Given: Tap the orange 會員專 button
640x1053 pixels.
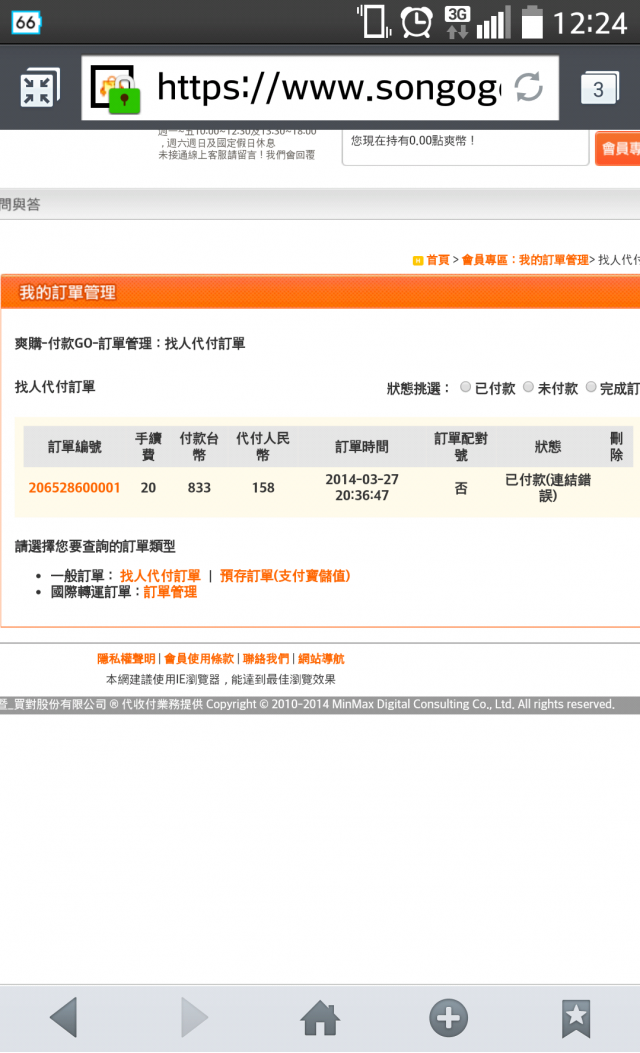Looking at the screenshot, I should (617, 148).
